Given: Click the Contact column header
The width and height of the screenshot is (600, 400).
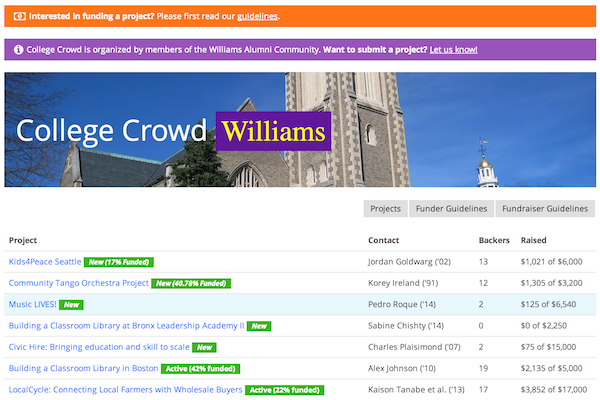Looking at the screenshot, I should [x=383, y=240].
